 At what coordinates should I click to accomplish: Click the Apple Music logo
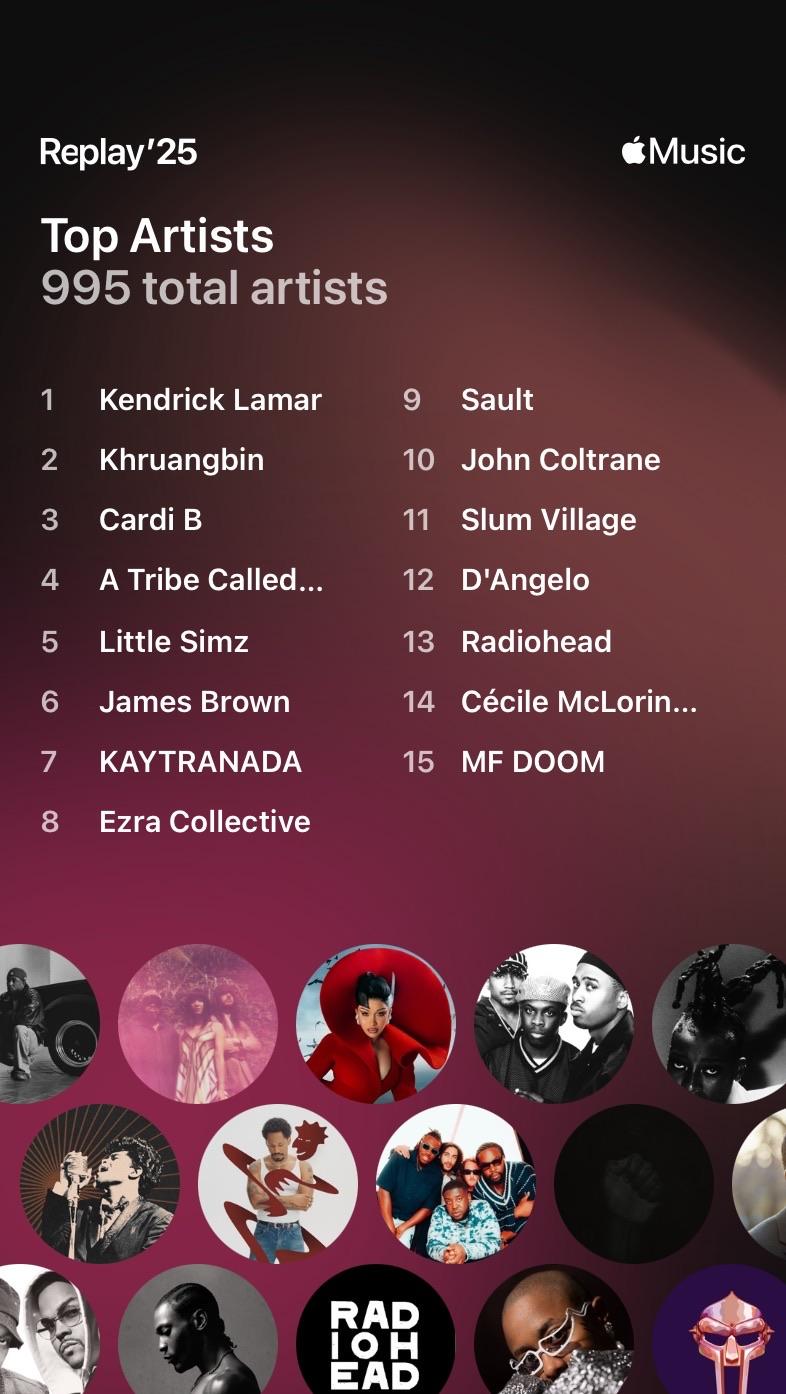pyautogui.click(x=683, y=152)
